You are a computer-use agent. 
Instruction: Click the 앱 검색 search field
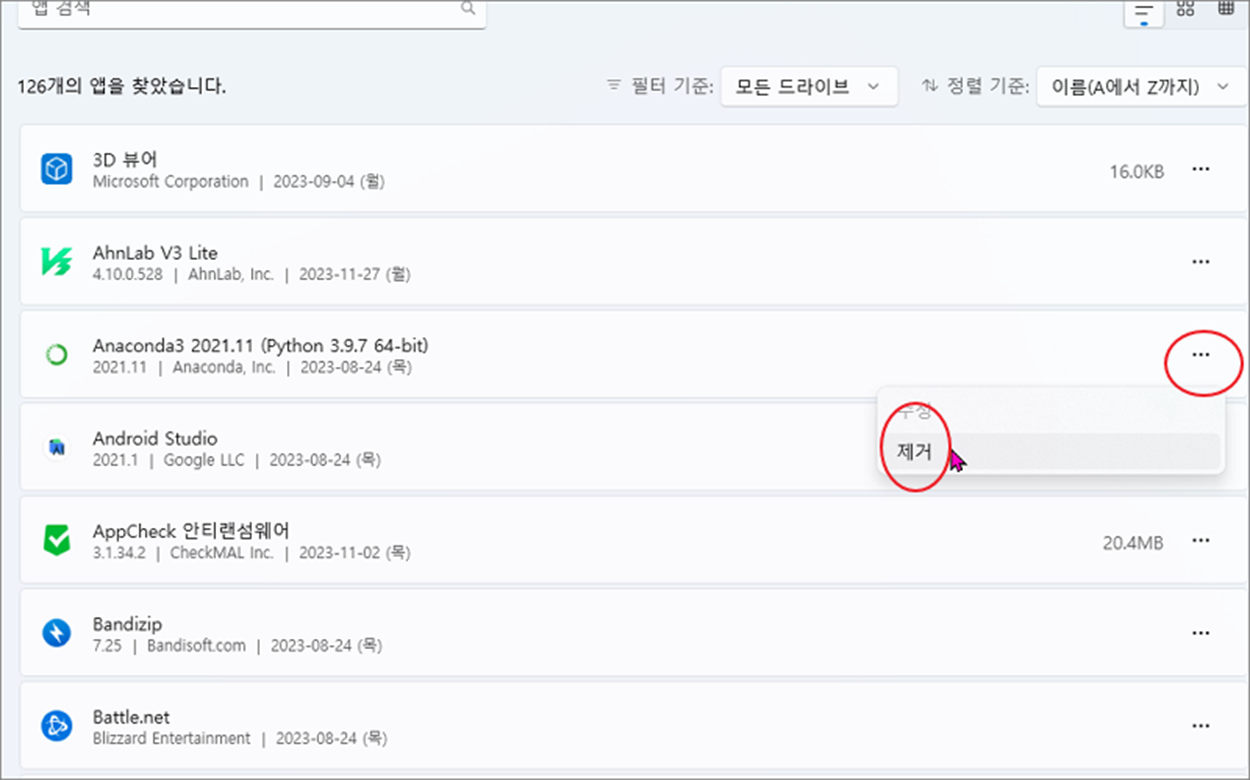(252, 10)
